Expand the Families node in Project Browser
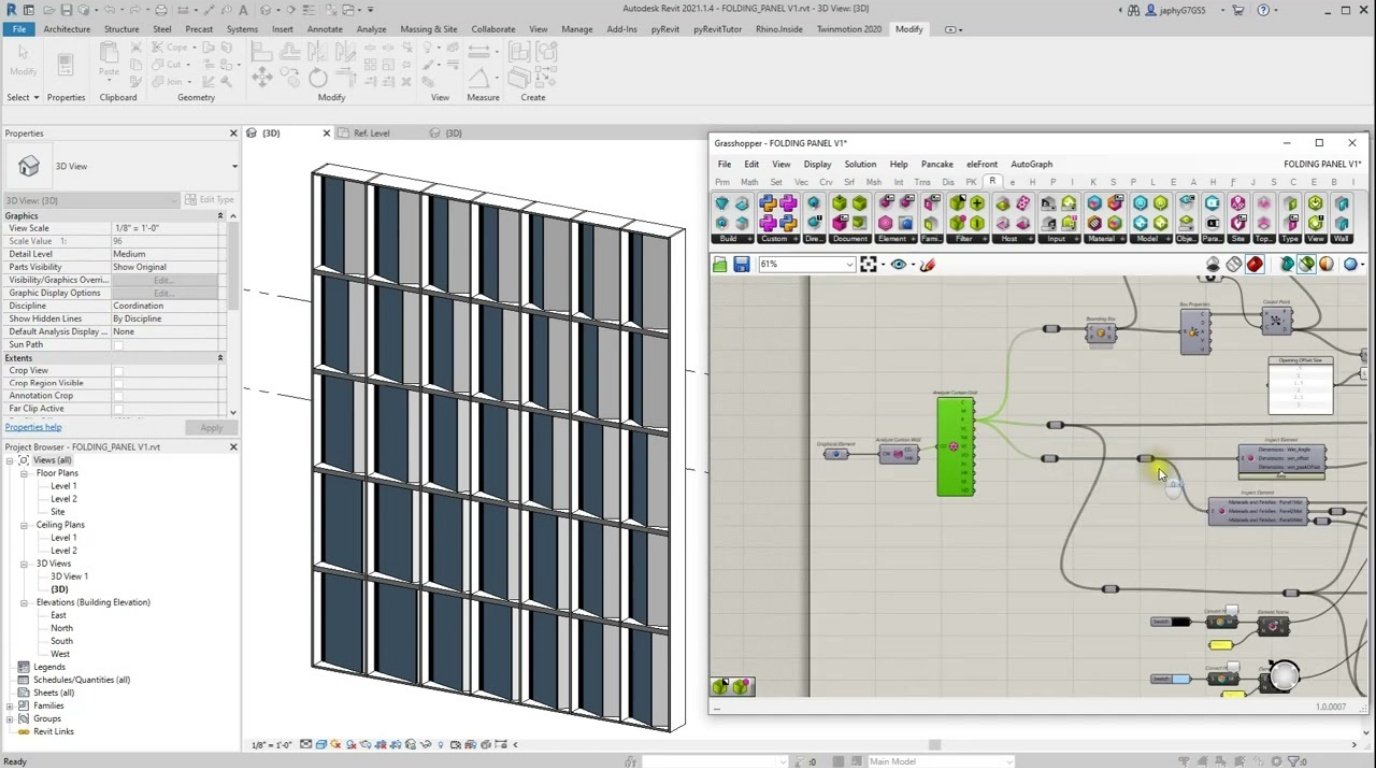This screenshot has height=768, width=1376. [10, 706]
